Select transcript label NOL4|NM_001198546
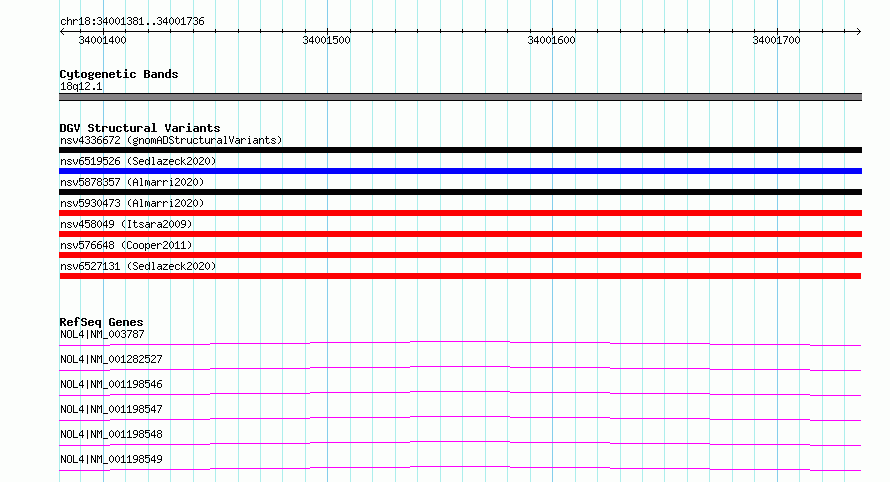 [x=111, y=384]
